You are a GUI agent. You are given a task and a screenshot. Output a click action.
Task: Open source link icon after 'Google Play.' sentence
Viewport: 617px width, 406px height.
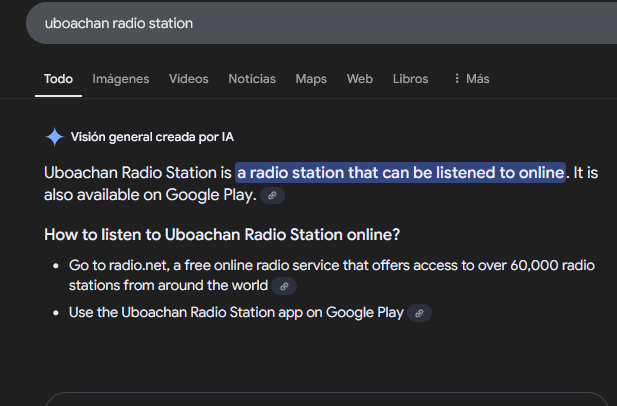(272, 196)
